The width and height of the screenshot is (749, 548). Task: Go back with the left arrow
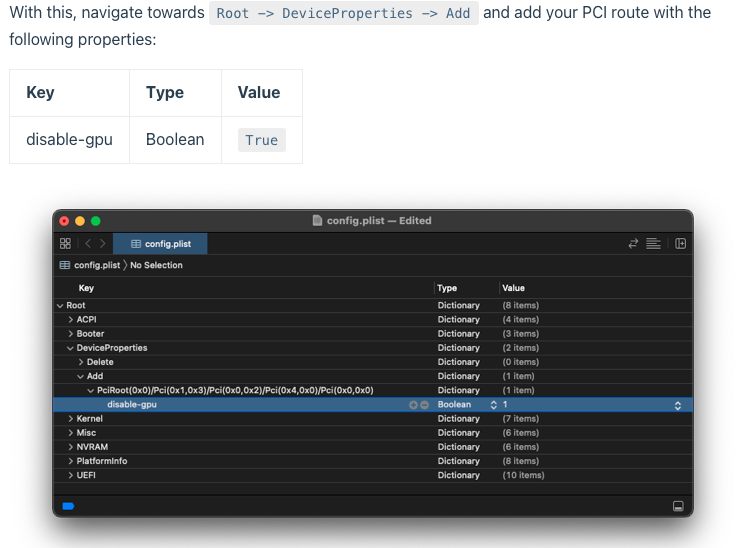pos(88,244)
